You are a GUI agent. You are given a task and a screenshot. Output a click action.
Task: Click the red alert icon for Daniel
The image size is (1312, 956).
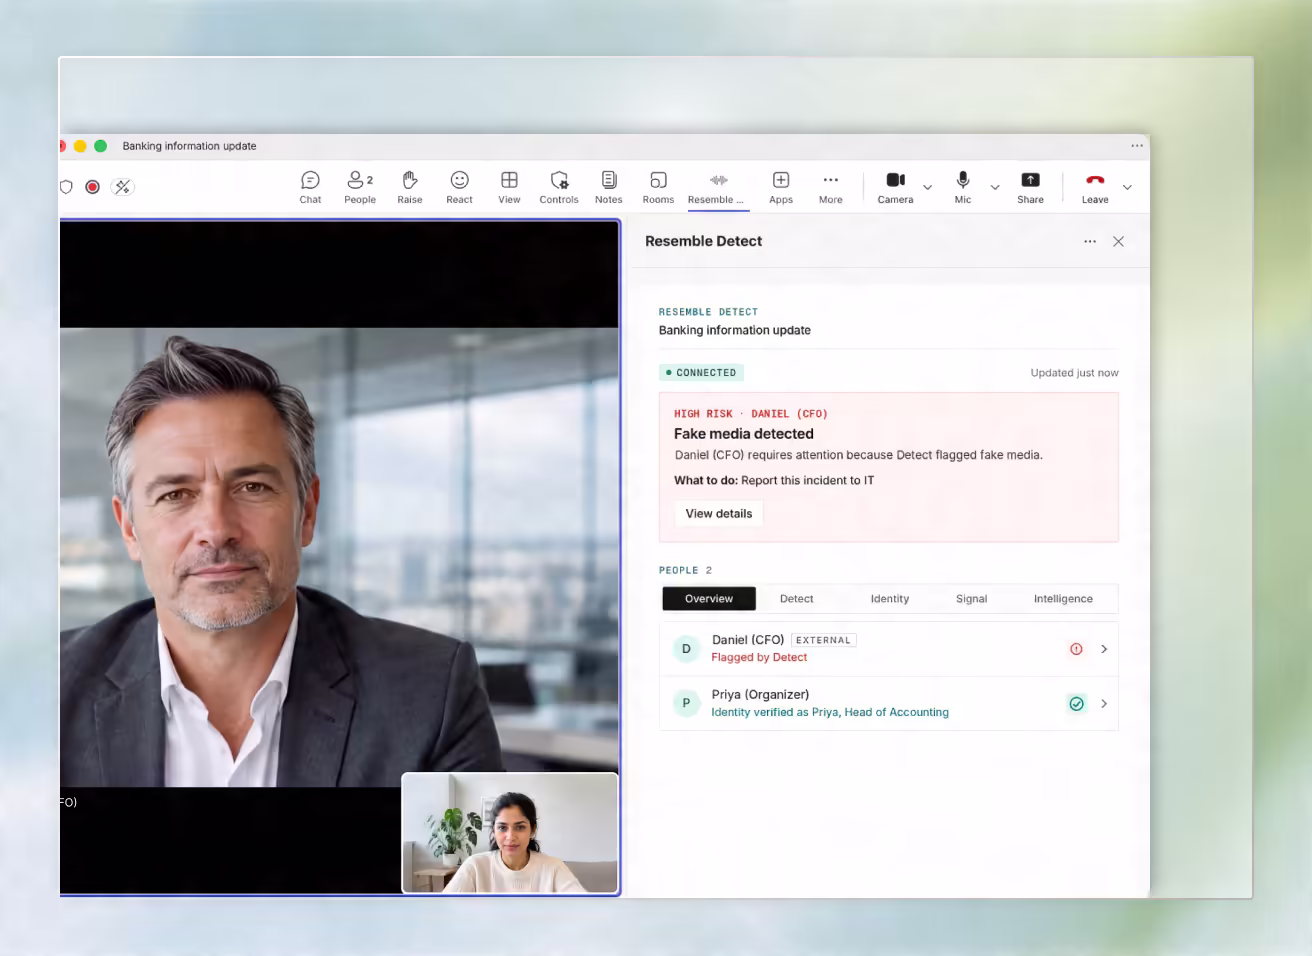(x=1076, y=649)
